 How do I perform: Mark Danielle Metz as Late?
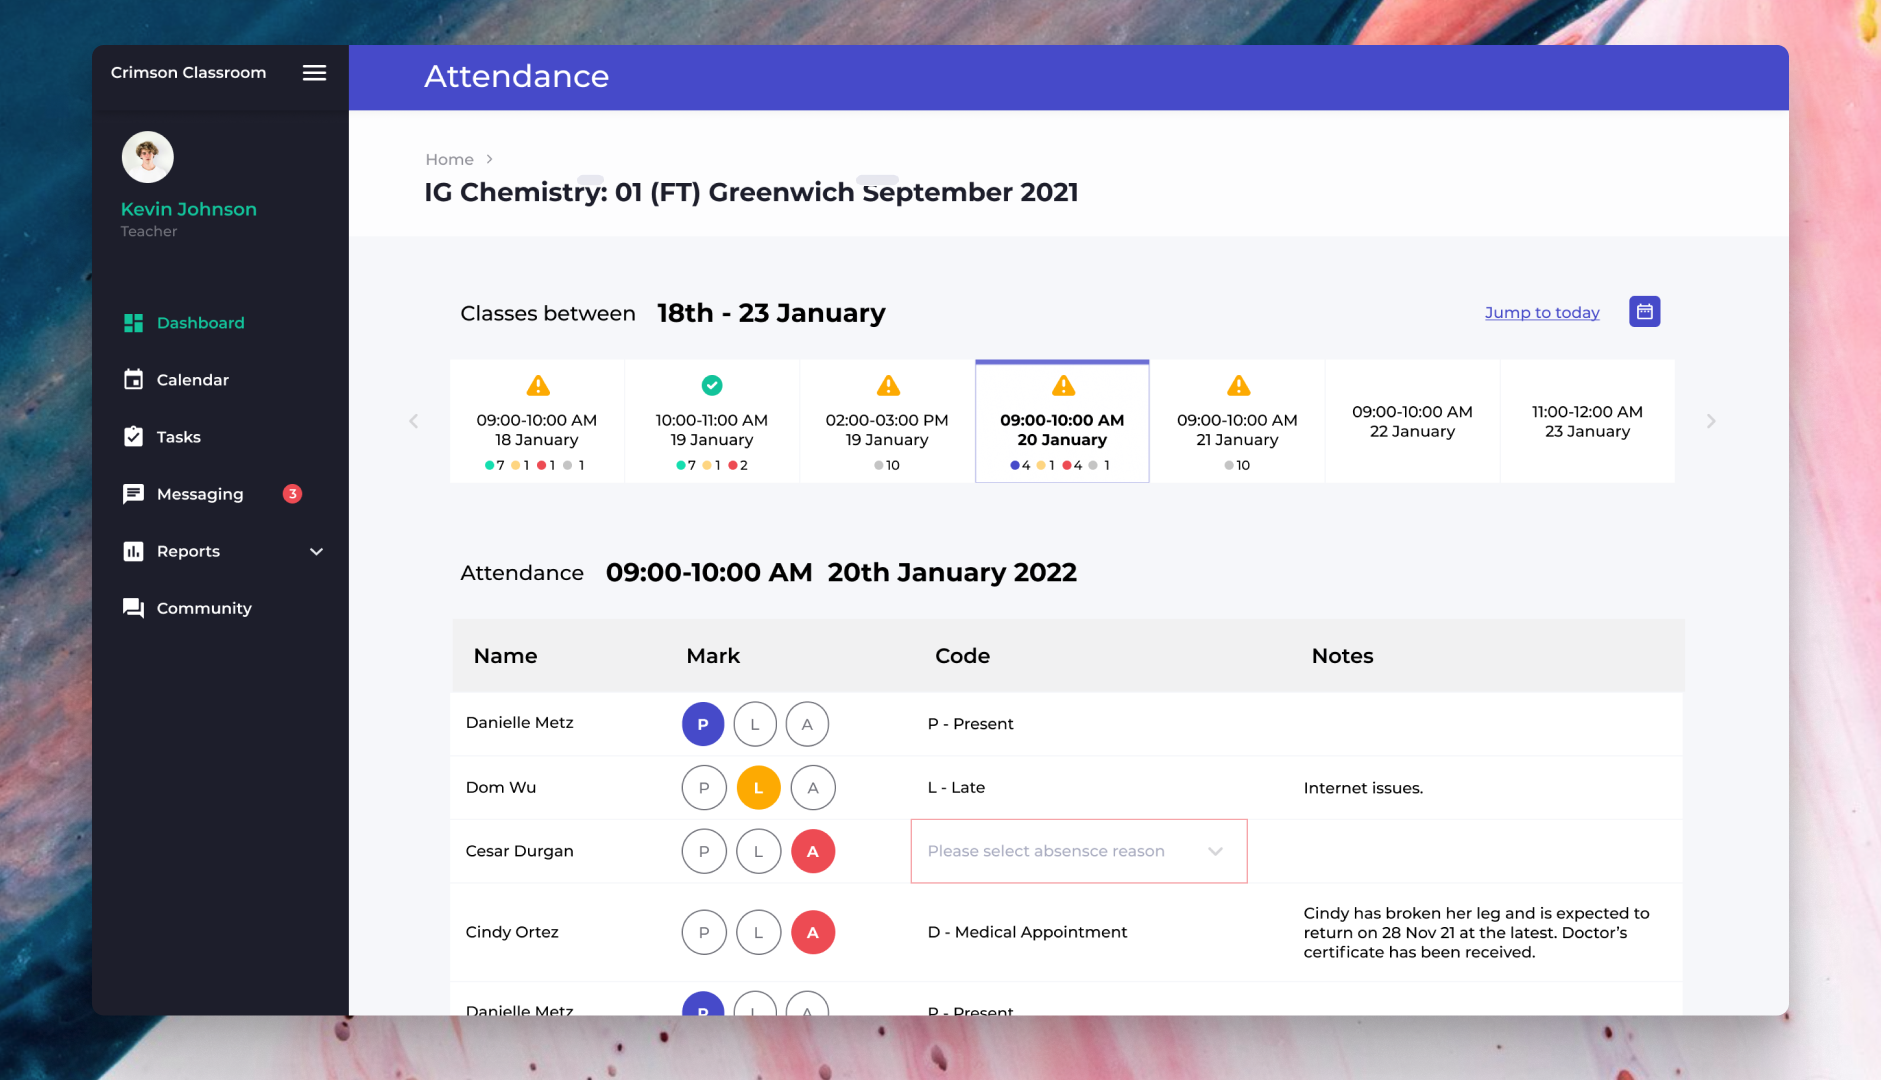755,724
